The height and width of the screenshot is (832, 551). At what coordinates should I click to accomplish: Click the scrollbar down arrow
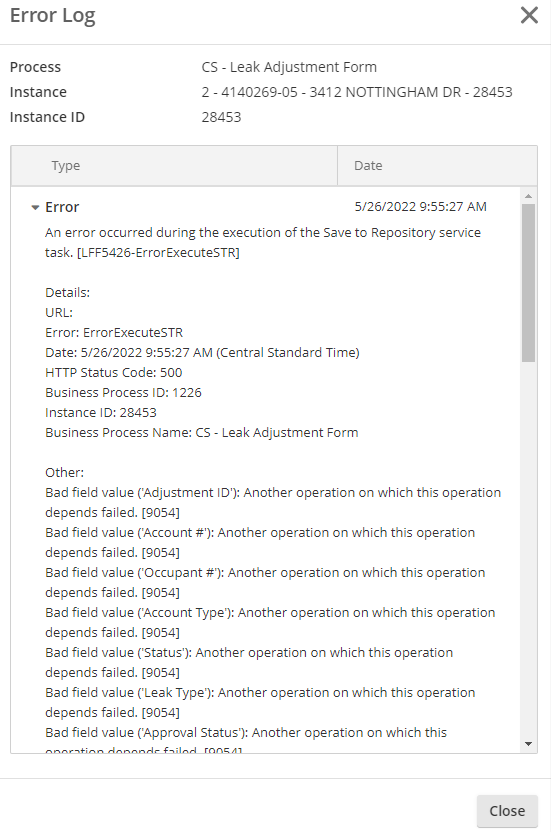coord(528,744)
